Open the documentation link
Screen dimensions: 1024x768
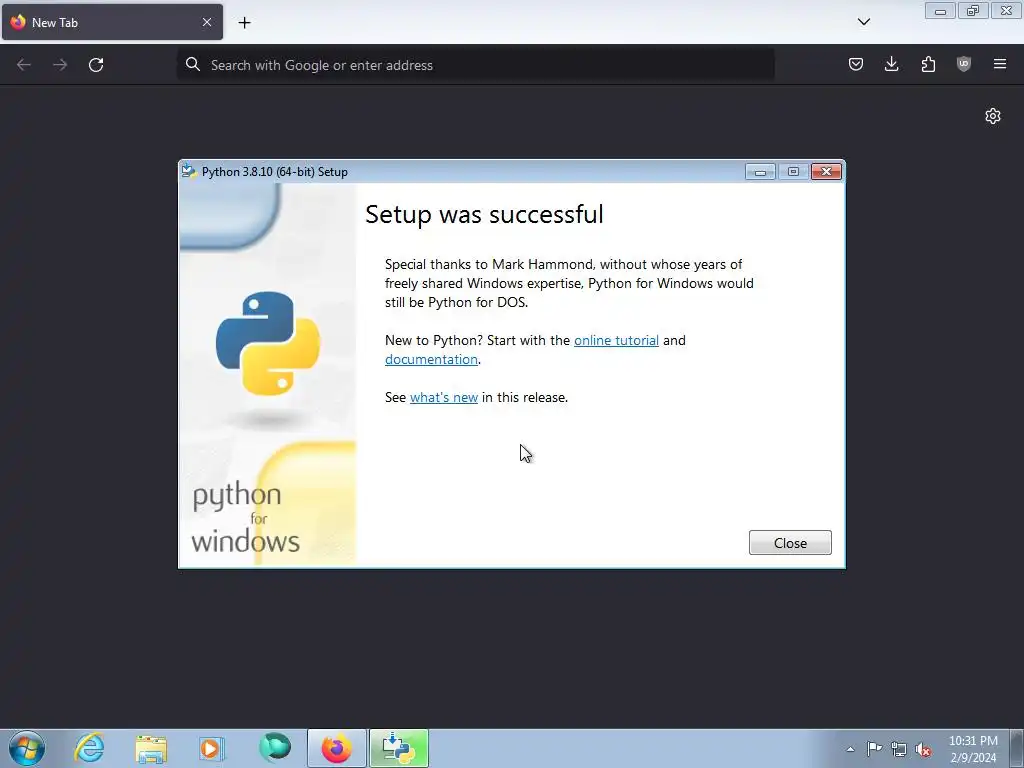(431, 359)
